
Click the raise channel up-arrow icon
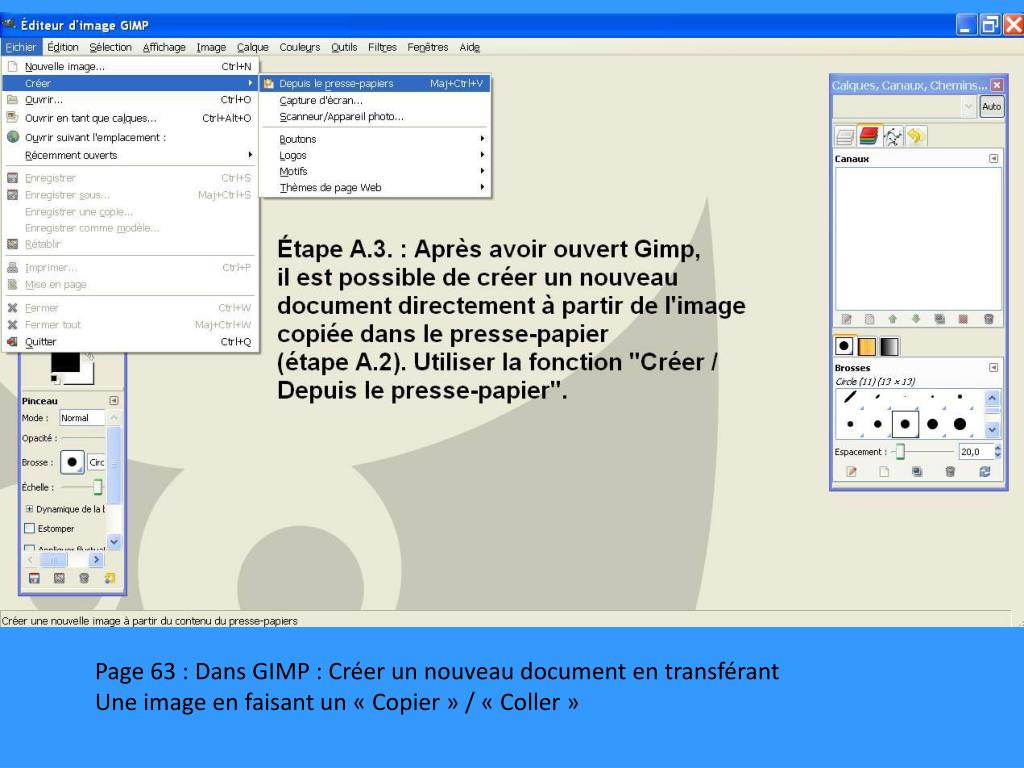pyautogui.click(x=893, y=319)
